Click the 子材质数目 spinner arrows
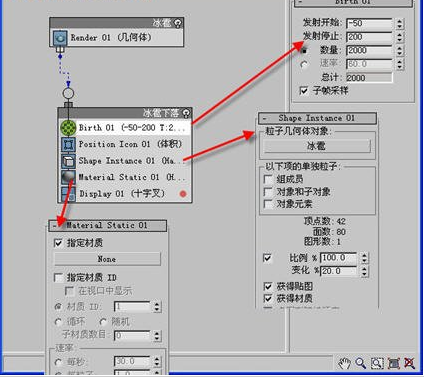This screenshot has height=377, width=424. click(157, 335)
